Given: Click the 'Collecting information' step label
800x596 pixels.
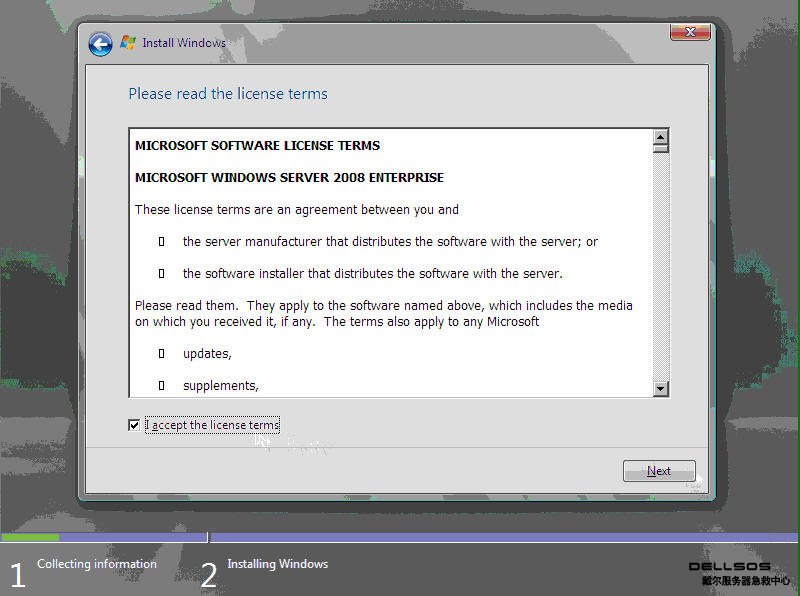Looking at the screenshot, I should point(96,564).
